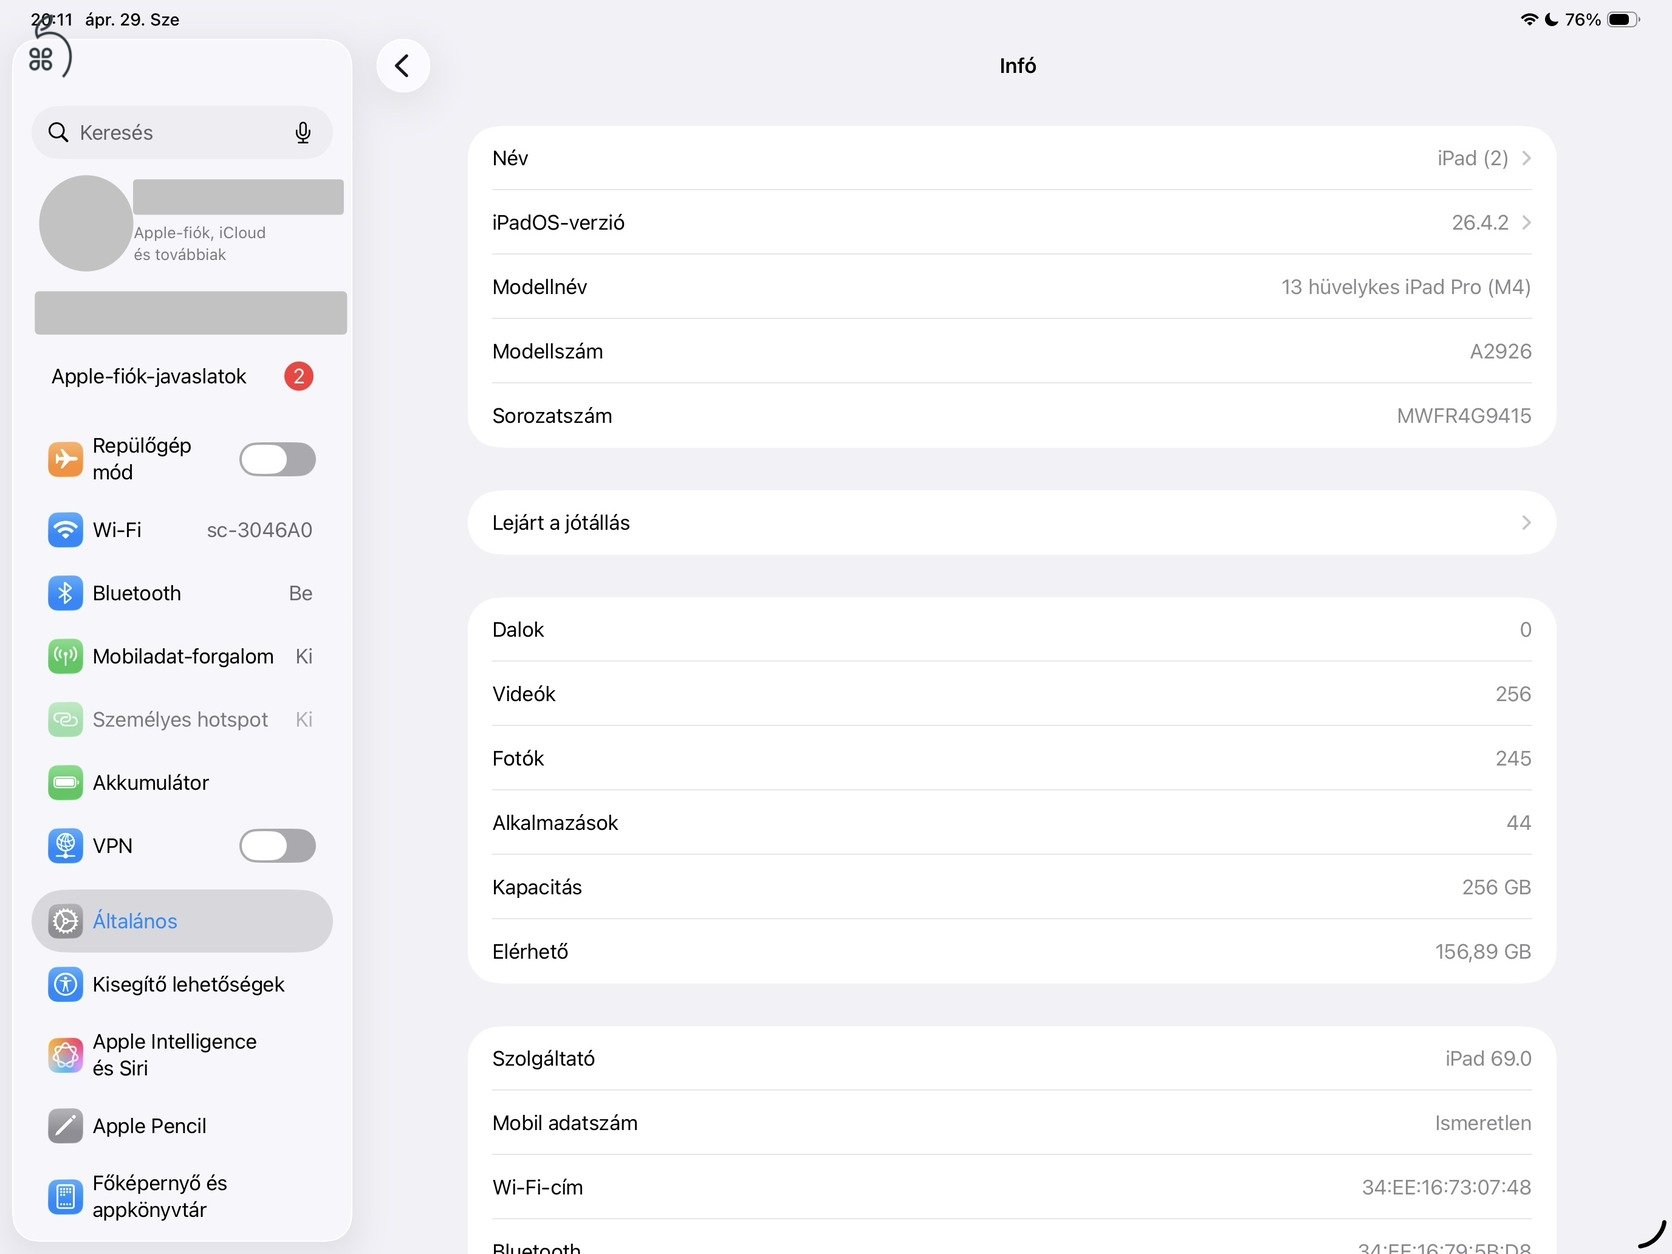The width and height of the screenshot is (1672, 1254).
Task: Open the iPadOS-verzió row chevron
Action: pyautogui.click(x=1526, y=222)
